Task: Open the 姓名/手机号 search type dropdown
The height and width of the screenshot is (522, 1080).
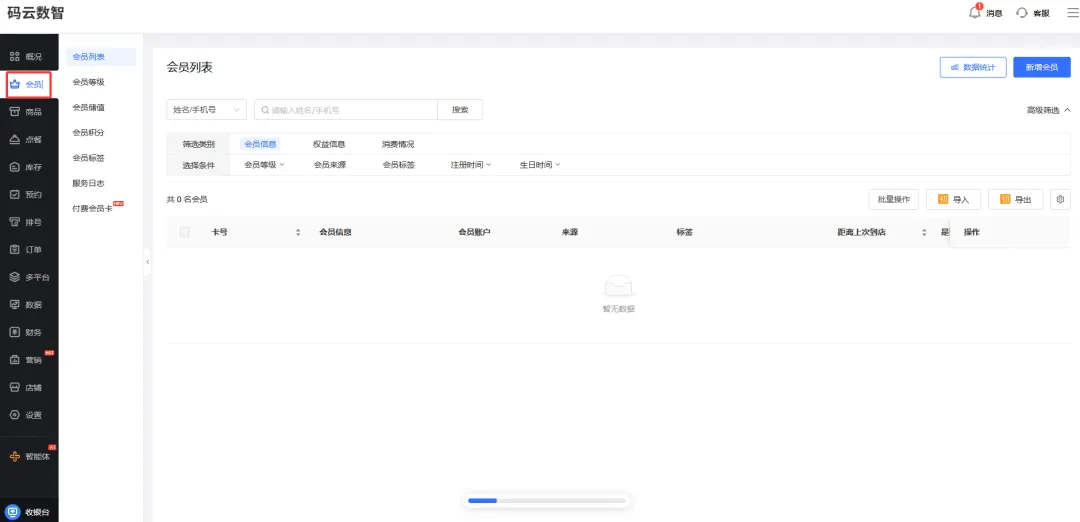Action: (207, 109)
